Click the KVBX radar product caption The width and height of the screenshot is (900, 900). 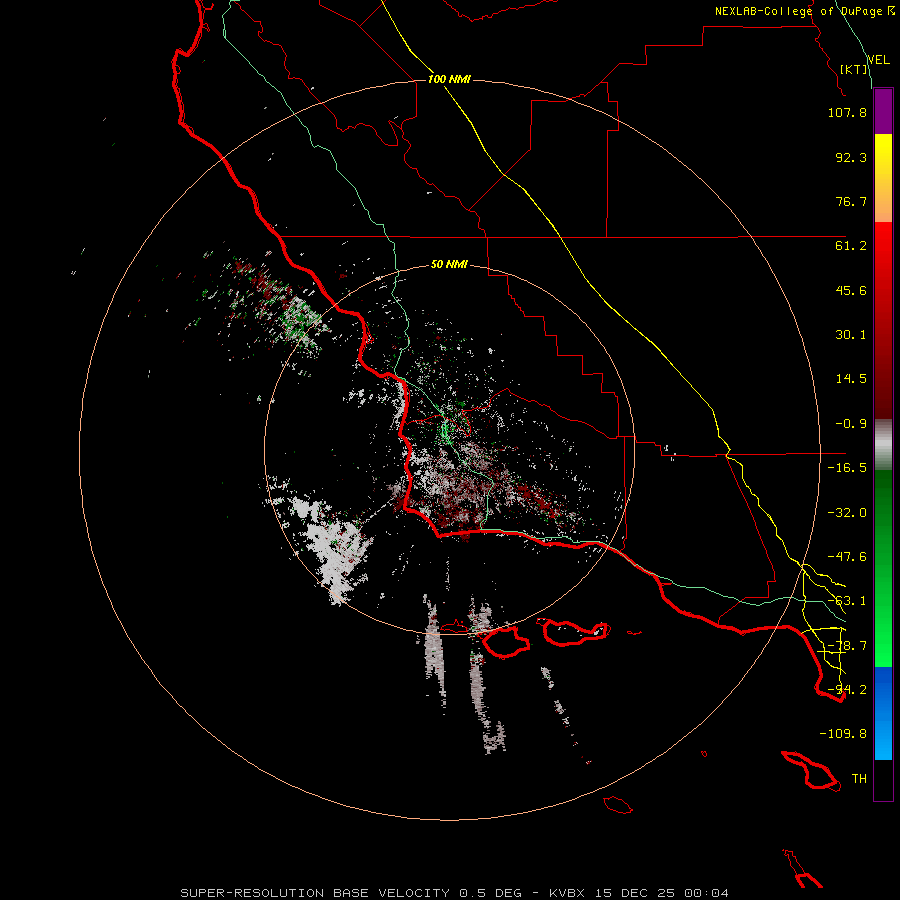(x=455, y=893)
